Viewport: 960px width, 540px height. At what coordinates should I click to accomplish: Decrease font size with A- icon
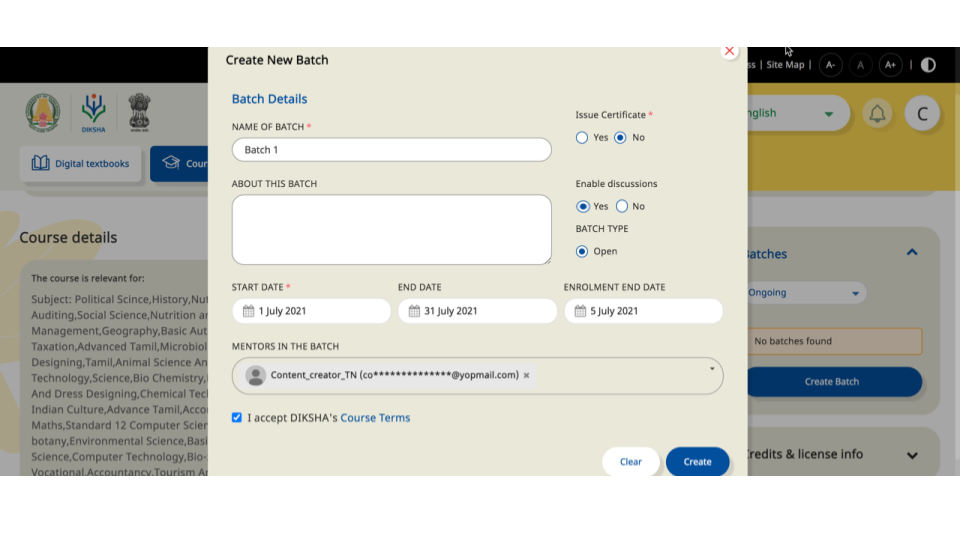point(830,65)
